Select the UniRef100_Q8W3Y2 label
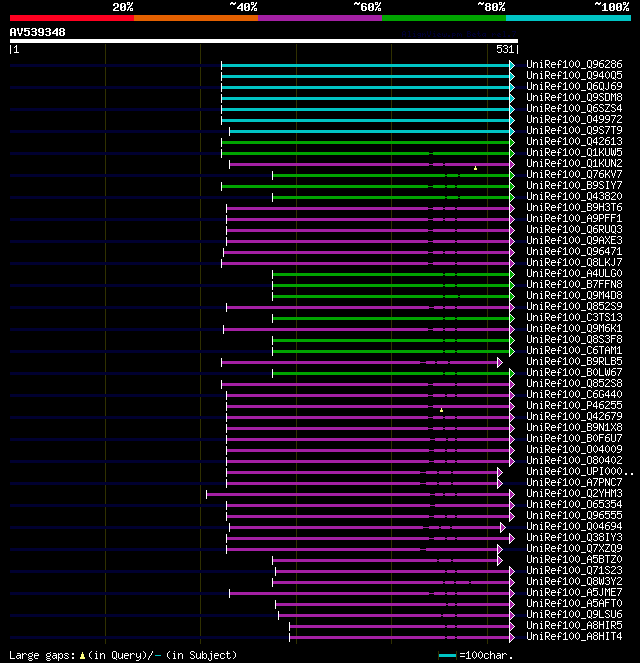 [x=574, y=581]
